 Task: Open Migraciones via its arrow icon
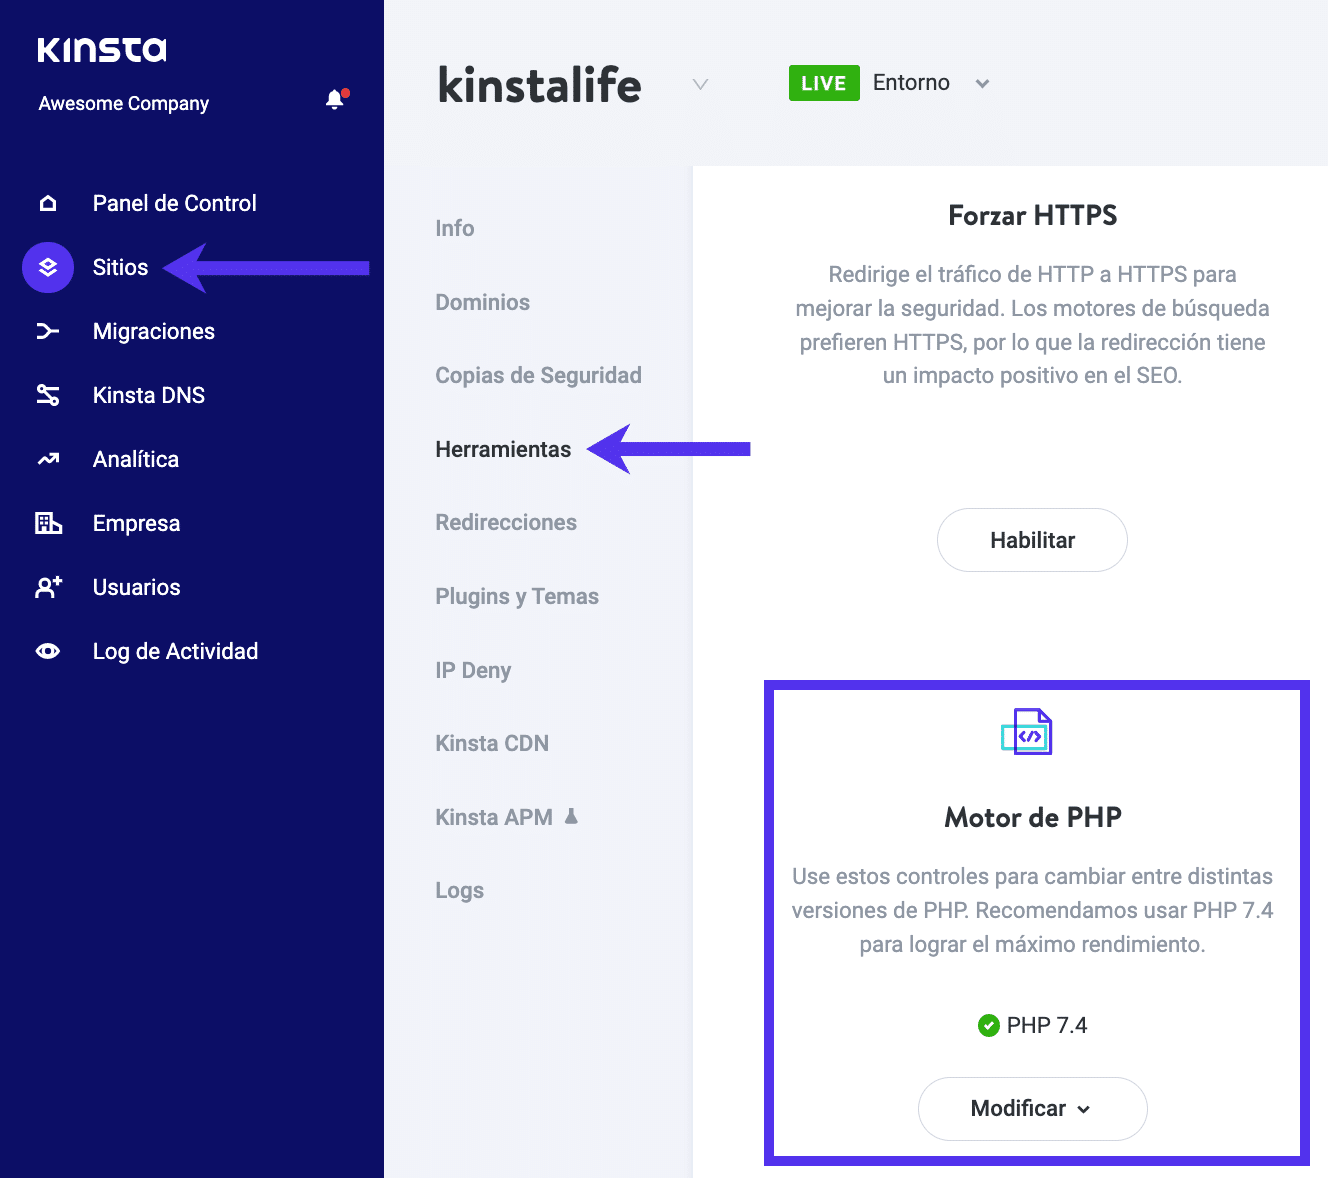[48, 332]
